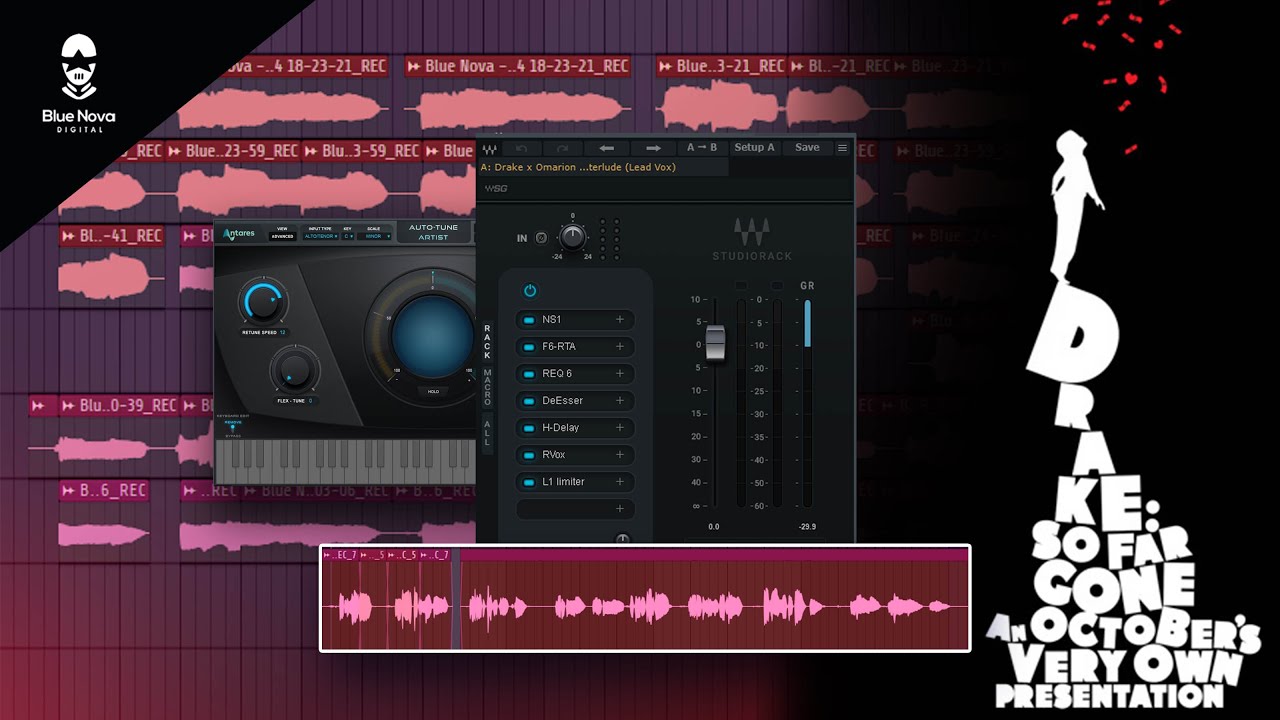
Task: Bypass the L1 limiter plugin
Action: (529, 482)
